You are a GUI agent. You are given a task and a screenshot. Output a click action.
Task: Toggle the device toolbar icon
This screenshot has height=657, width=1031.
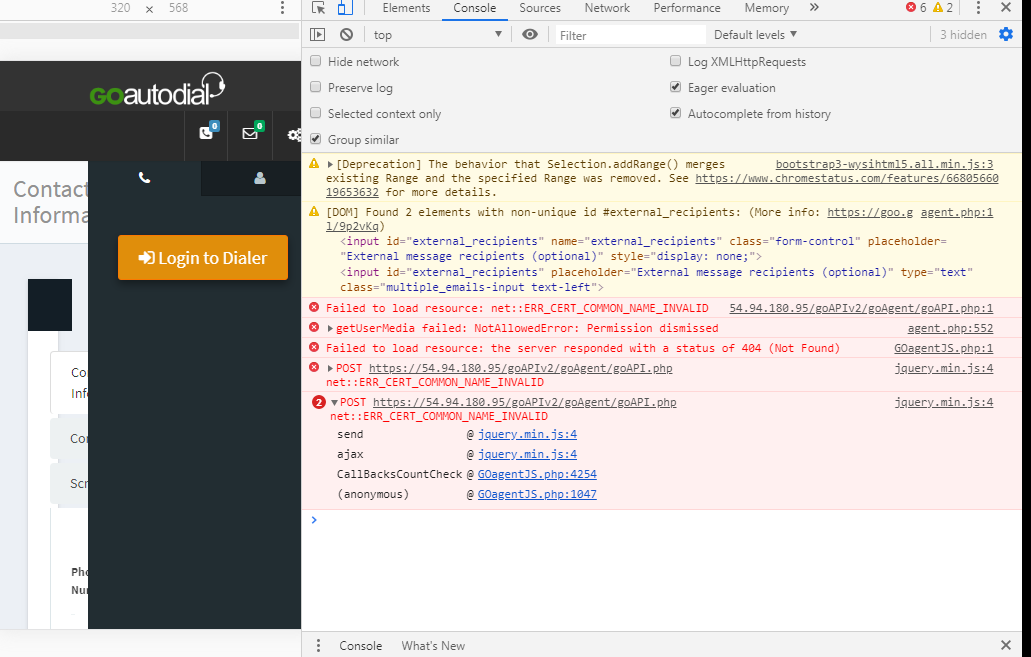tap(345, 8)
